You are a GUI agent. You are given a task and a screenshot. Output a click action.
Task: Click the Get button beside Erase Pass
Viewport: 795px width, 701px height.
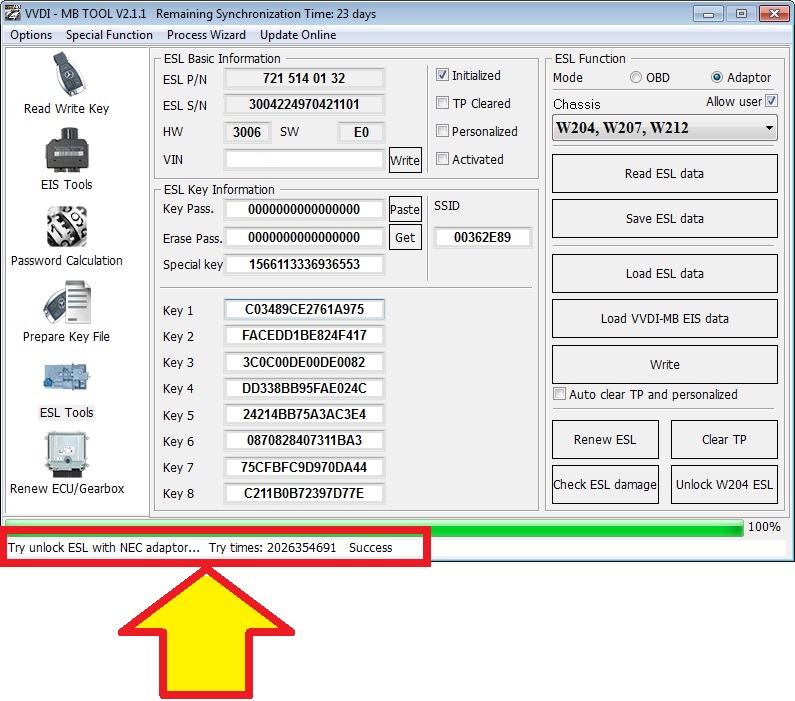coord(405,237)
